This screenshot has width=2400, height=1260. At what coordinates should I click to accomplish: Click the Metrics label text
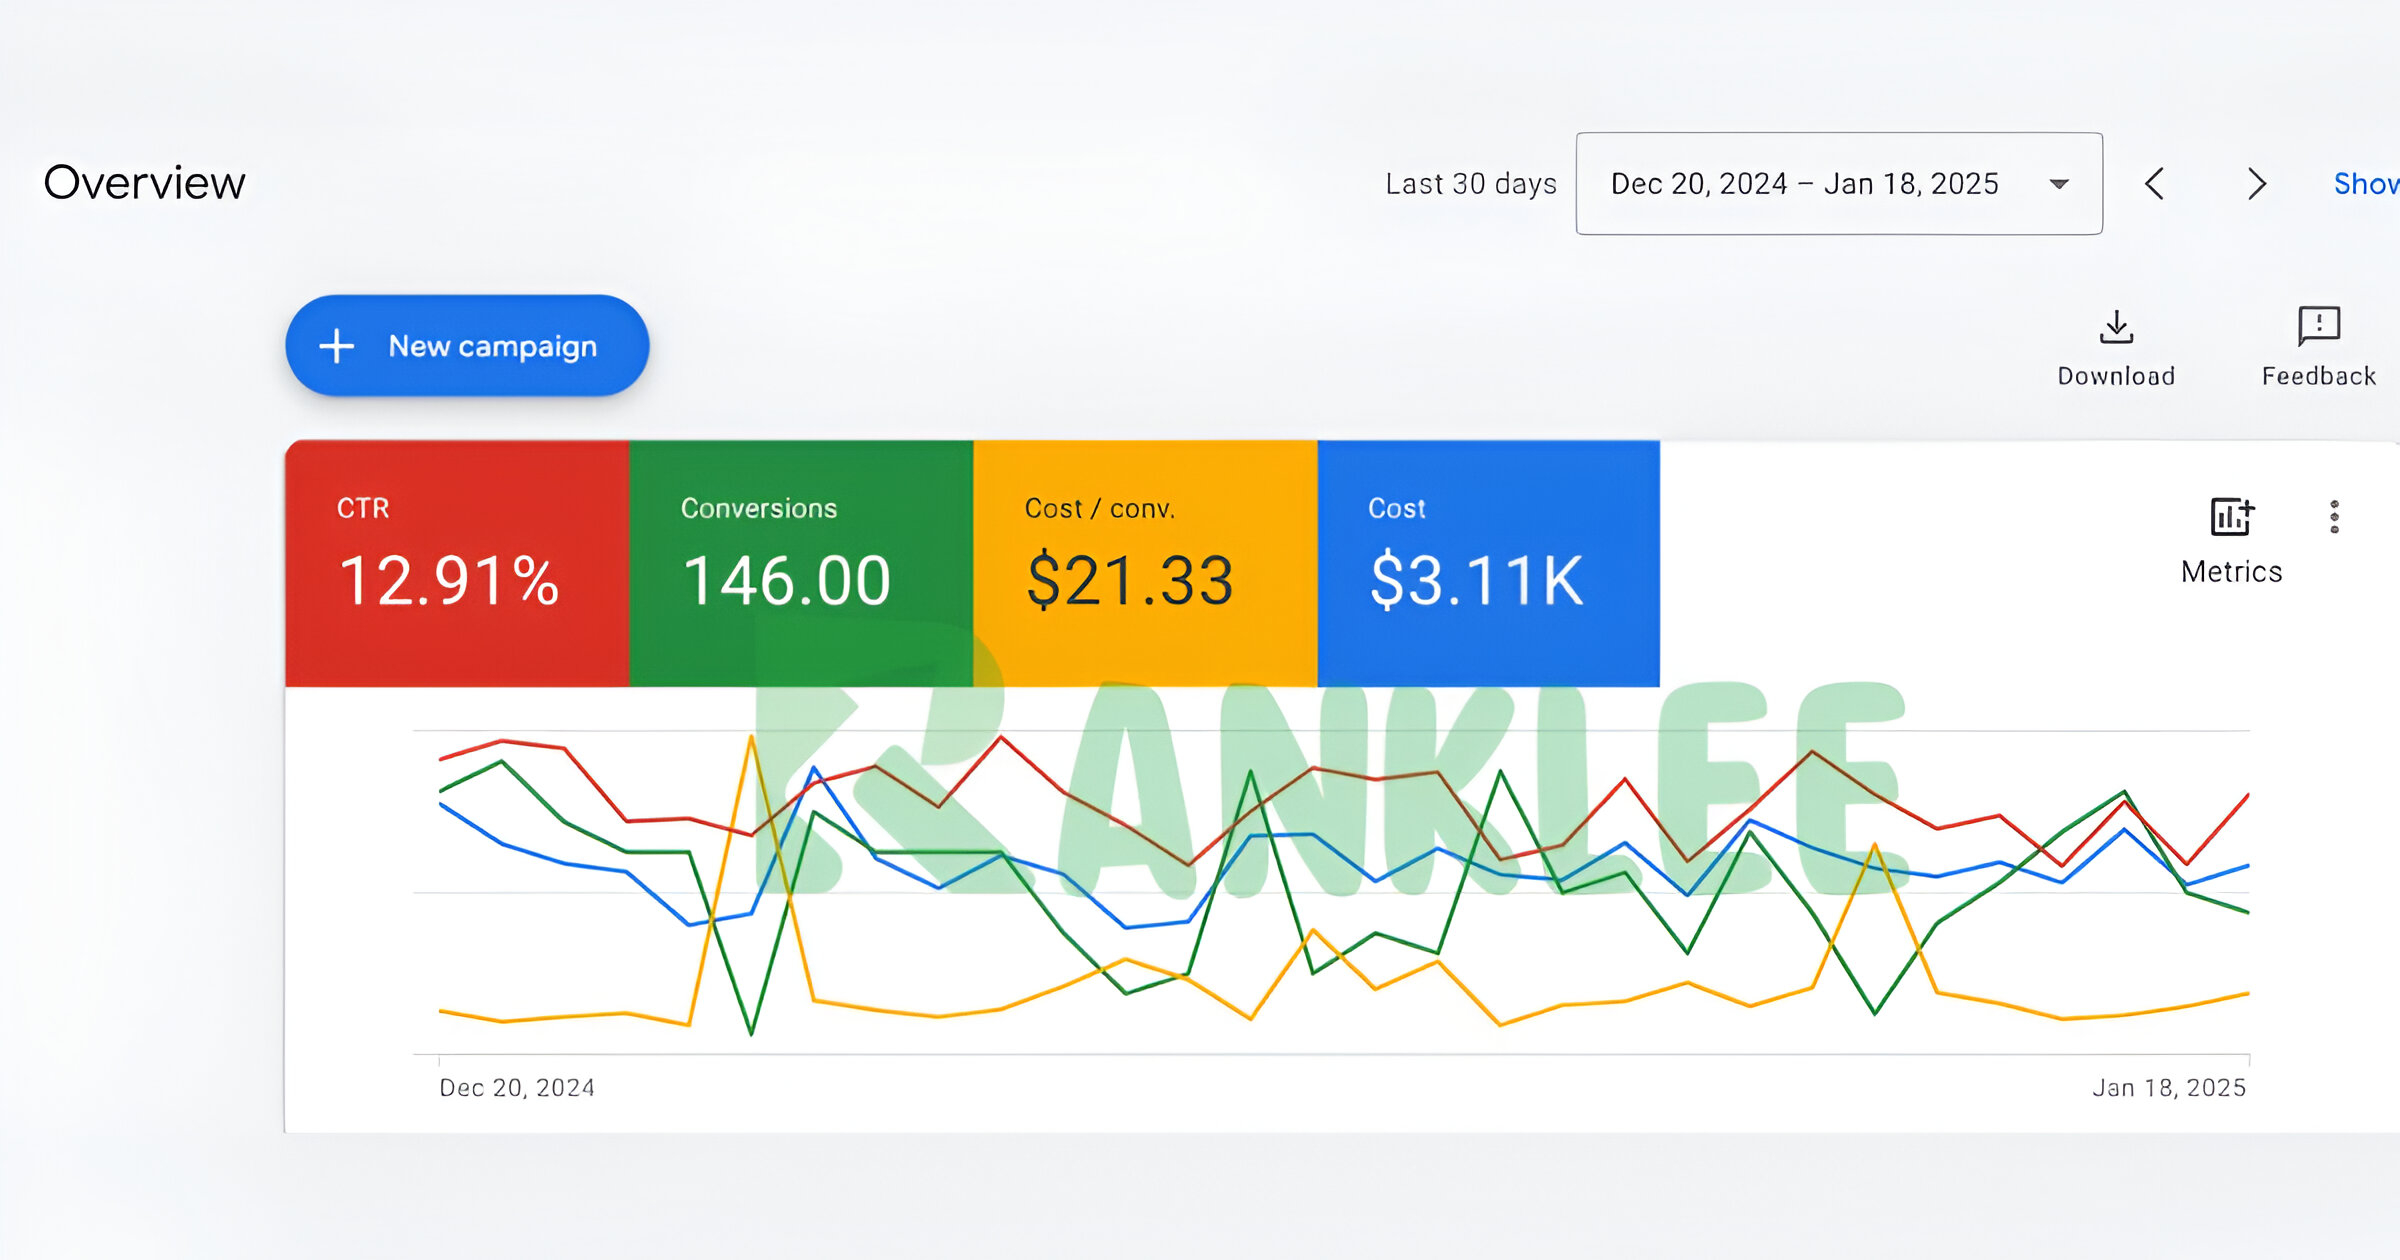coord(2231,572)
